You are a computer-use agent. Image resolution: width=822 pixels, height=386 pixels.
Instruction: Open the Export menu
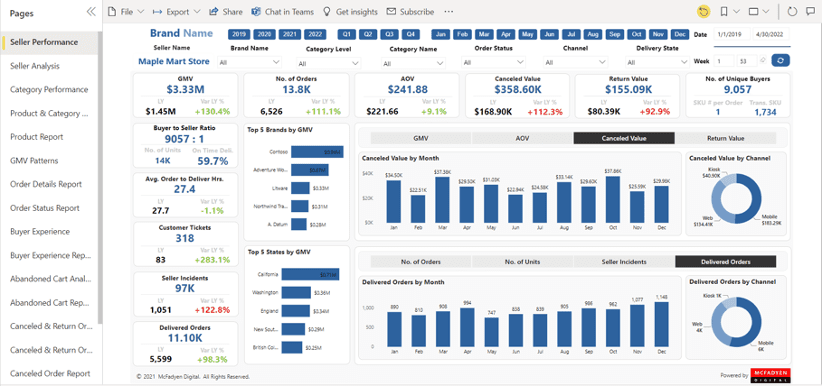pyautogui.click(x=176, y=12)
